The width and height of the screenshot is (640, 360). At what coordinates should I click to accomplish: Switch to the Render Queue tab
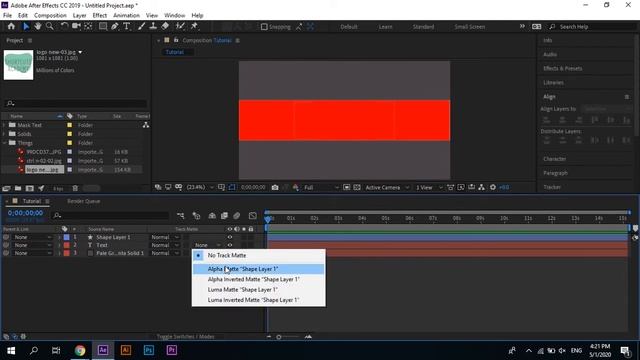tap(84, 201)
